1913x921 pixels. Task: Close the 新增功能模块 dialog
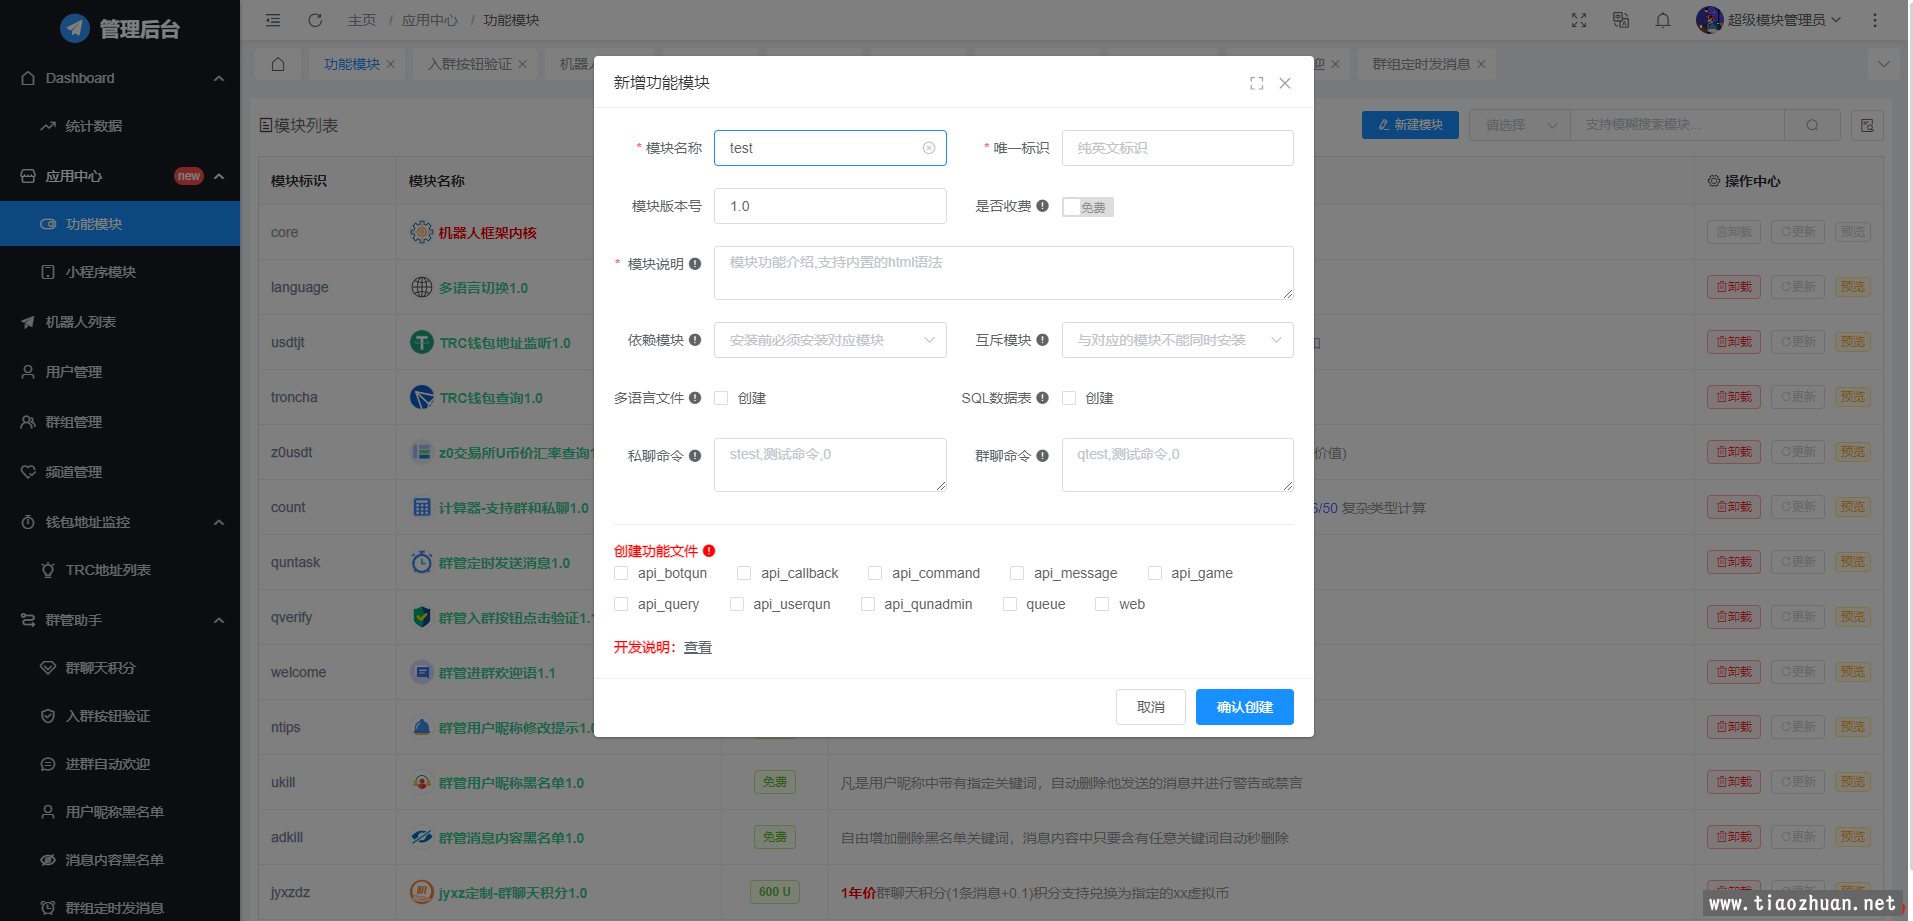(x=1285, y=83)
